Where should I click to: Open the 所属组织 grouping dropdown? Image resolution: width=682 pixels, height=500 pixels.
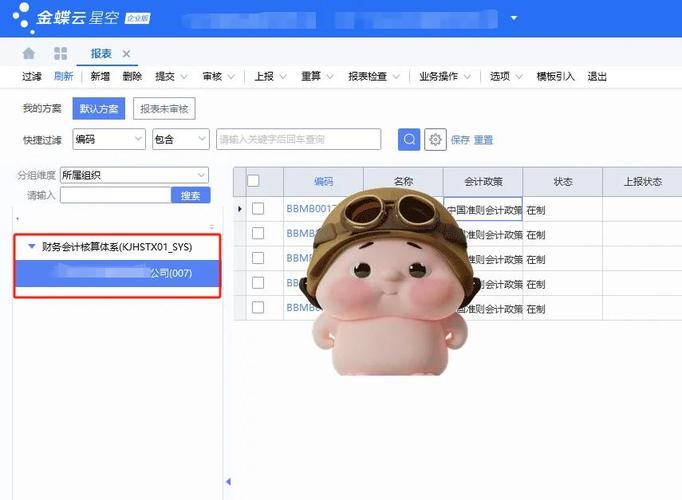tap(134, 175)
